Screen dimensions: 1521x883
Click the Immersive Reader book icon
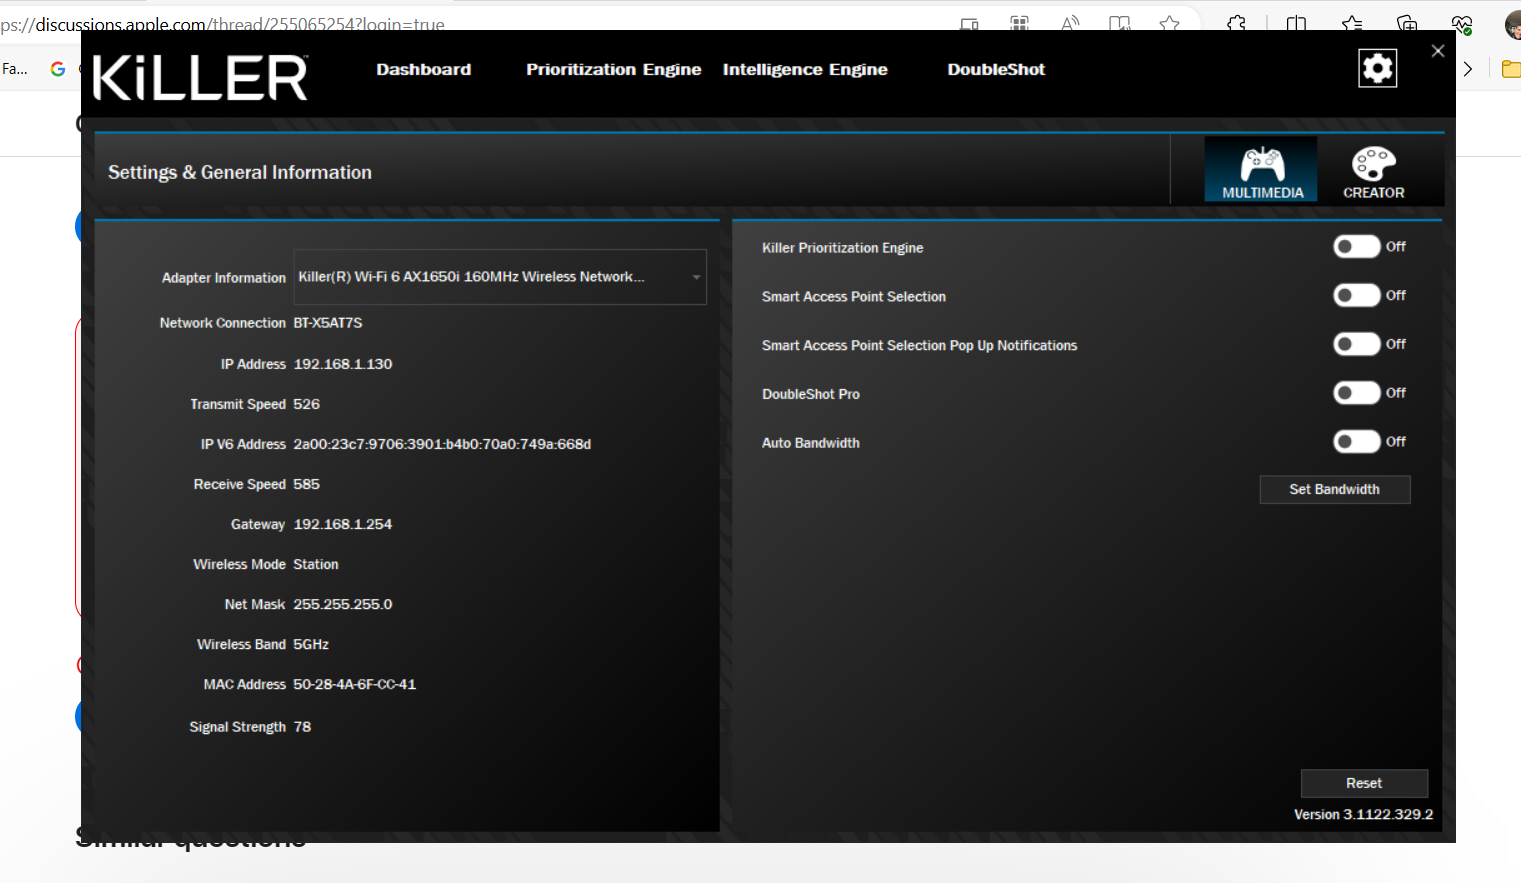1120,23
